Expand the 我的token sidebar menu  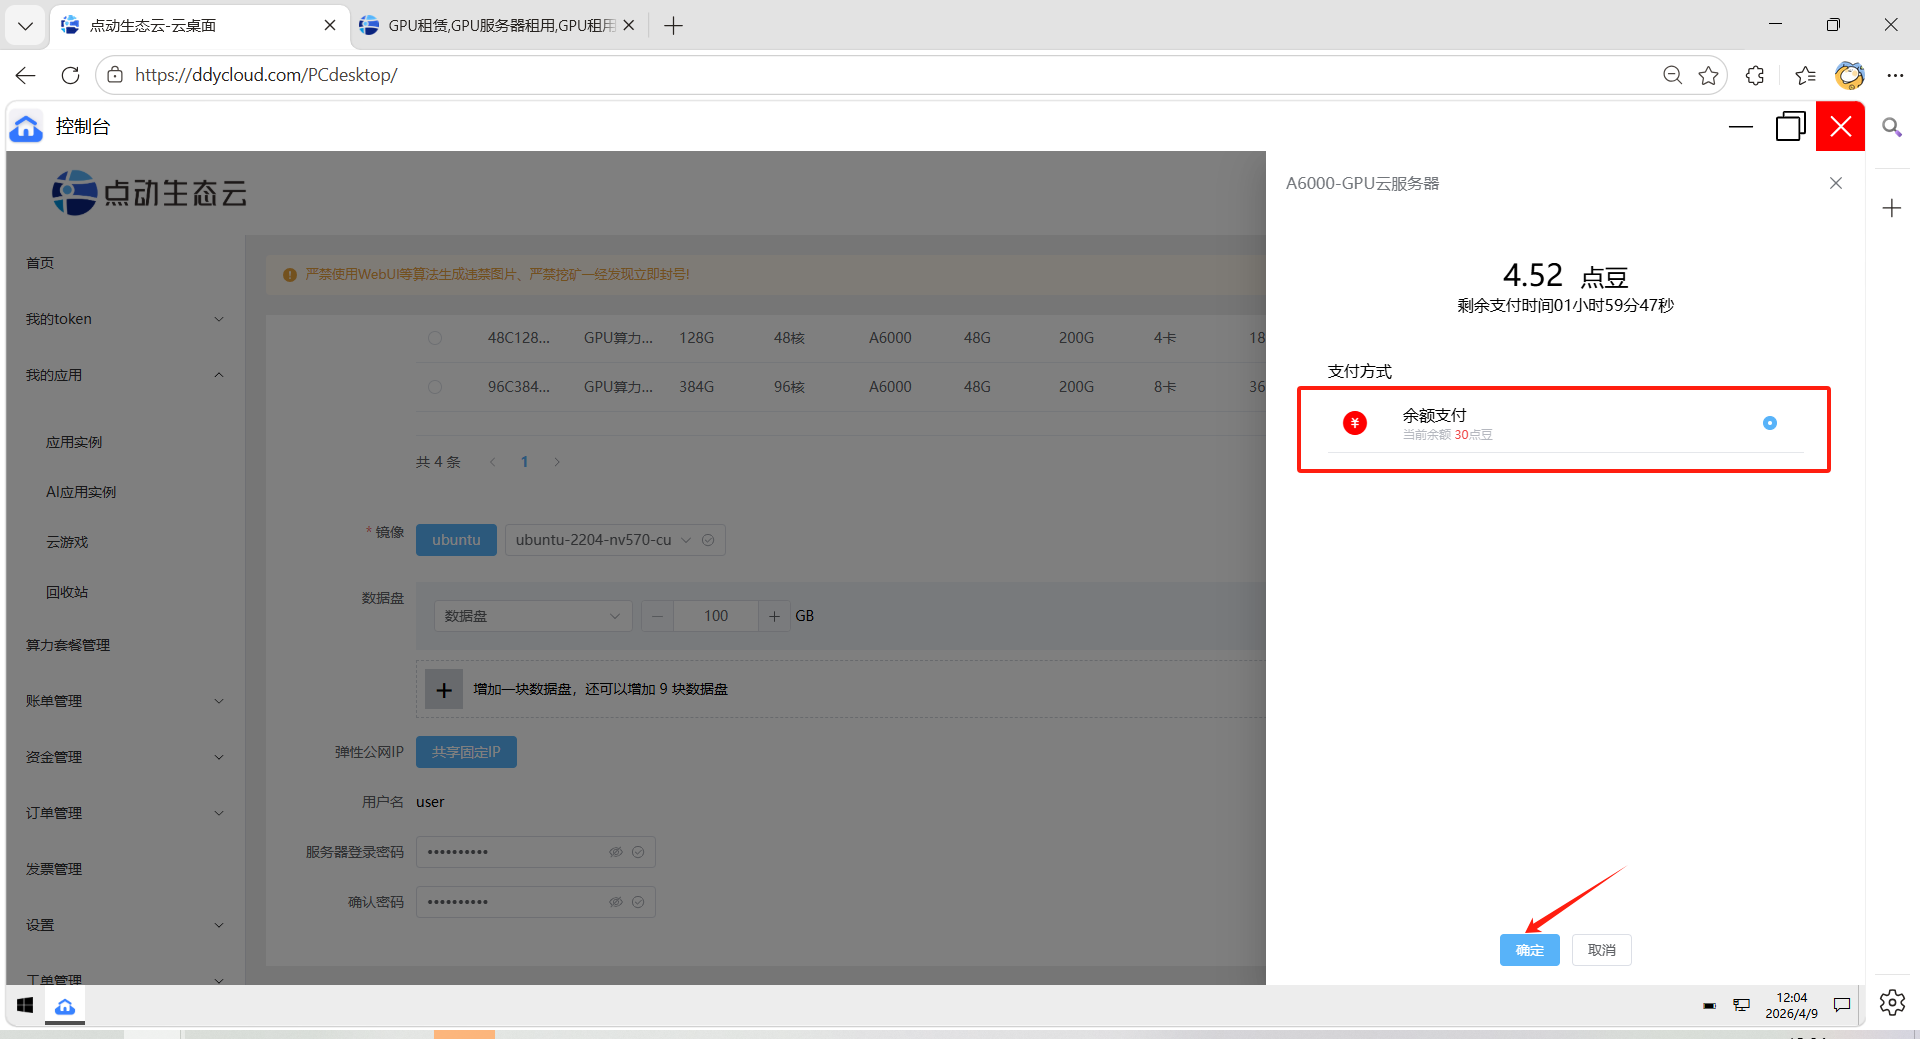pos(124,319)
